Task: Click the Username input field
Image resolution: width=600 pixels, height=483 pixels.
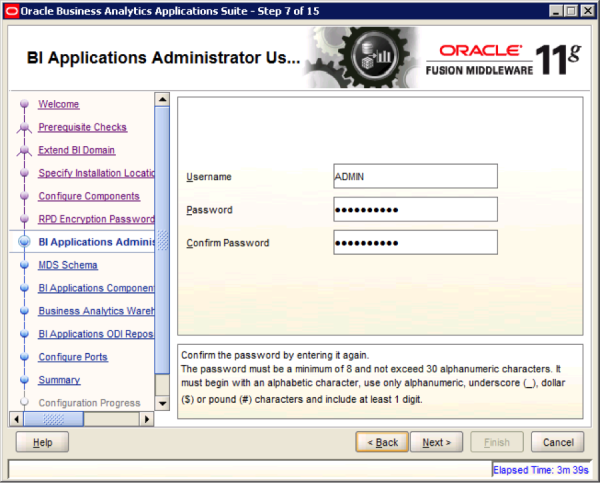Action: [x=416, y=176]
